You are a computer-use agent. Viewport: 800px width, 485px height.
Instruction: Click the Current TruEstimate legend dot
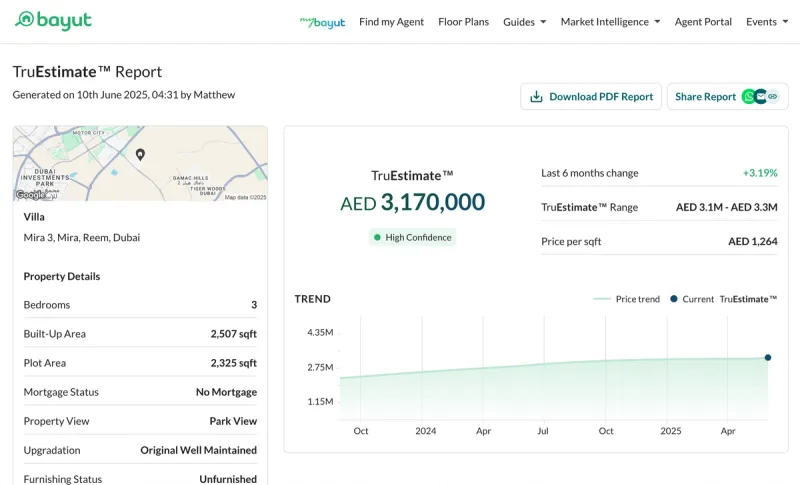(x=674, y=299)
